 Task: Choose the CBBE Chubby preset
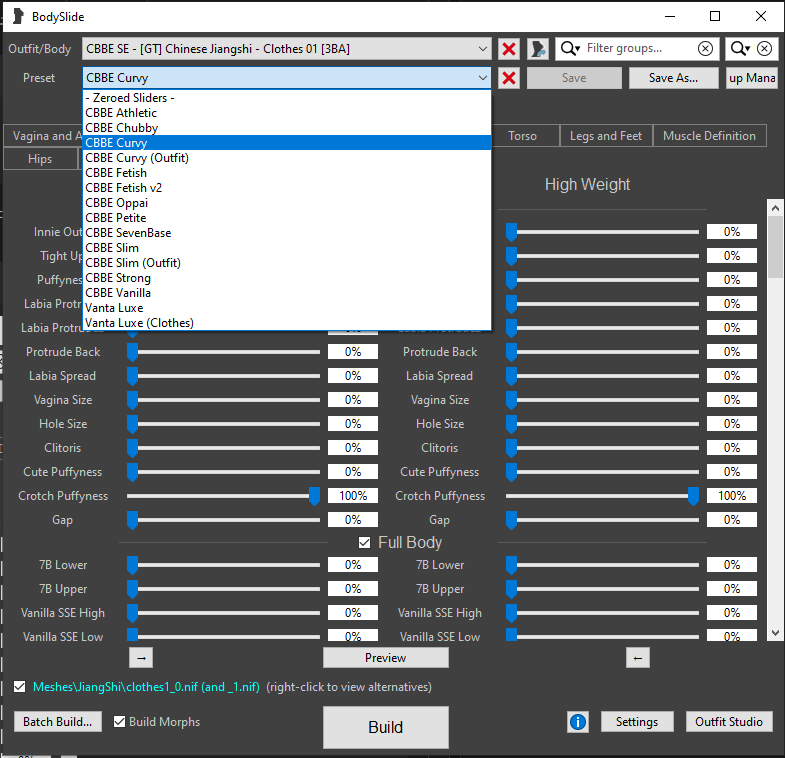click(287, 128)
